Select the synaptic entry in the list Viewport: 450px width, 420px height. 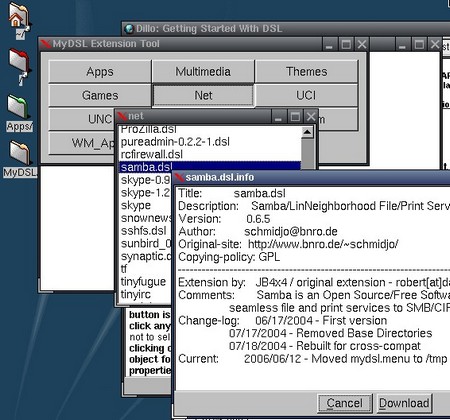pos(145,256)
